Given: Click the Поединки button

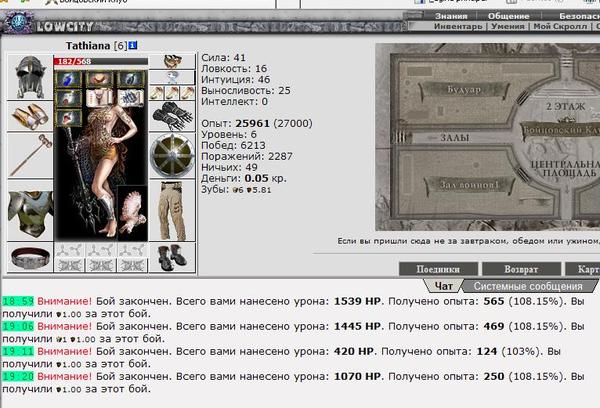Looking at the screenshot, I should (438, 269).
